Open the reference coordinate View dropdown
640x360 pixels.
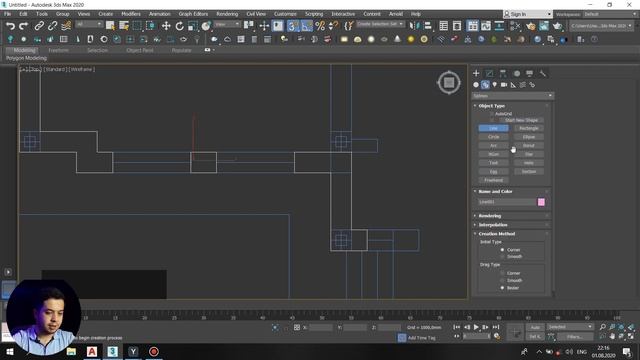click(x=227, y=24)
